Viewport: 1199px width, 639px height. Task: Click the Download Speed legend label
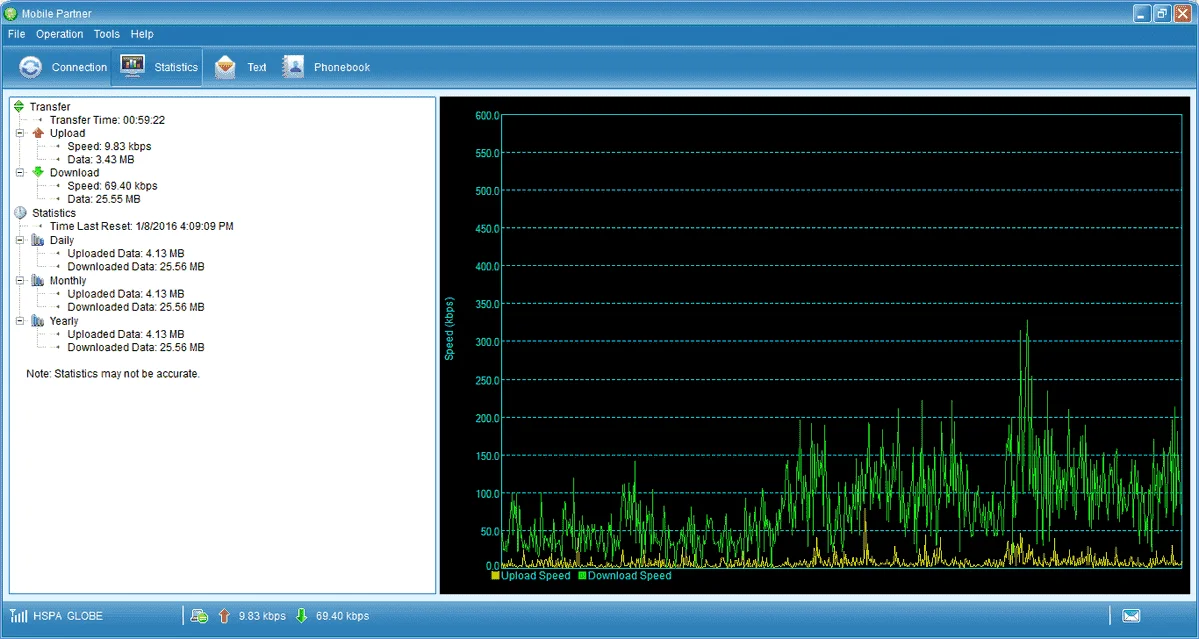(x=630, y=576)
